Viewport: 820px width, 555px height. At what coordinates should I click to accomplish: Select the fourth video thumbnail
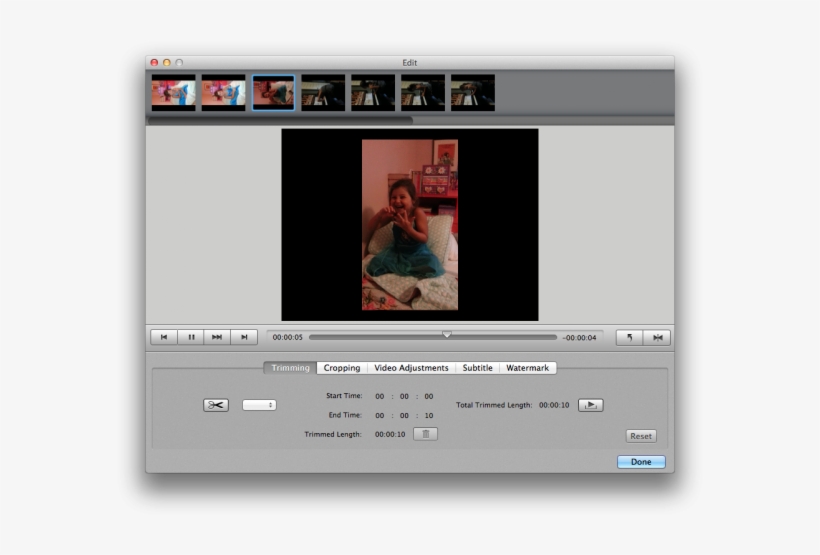(323, 93)
